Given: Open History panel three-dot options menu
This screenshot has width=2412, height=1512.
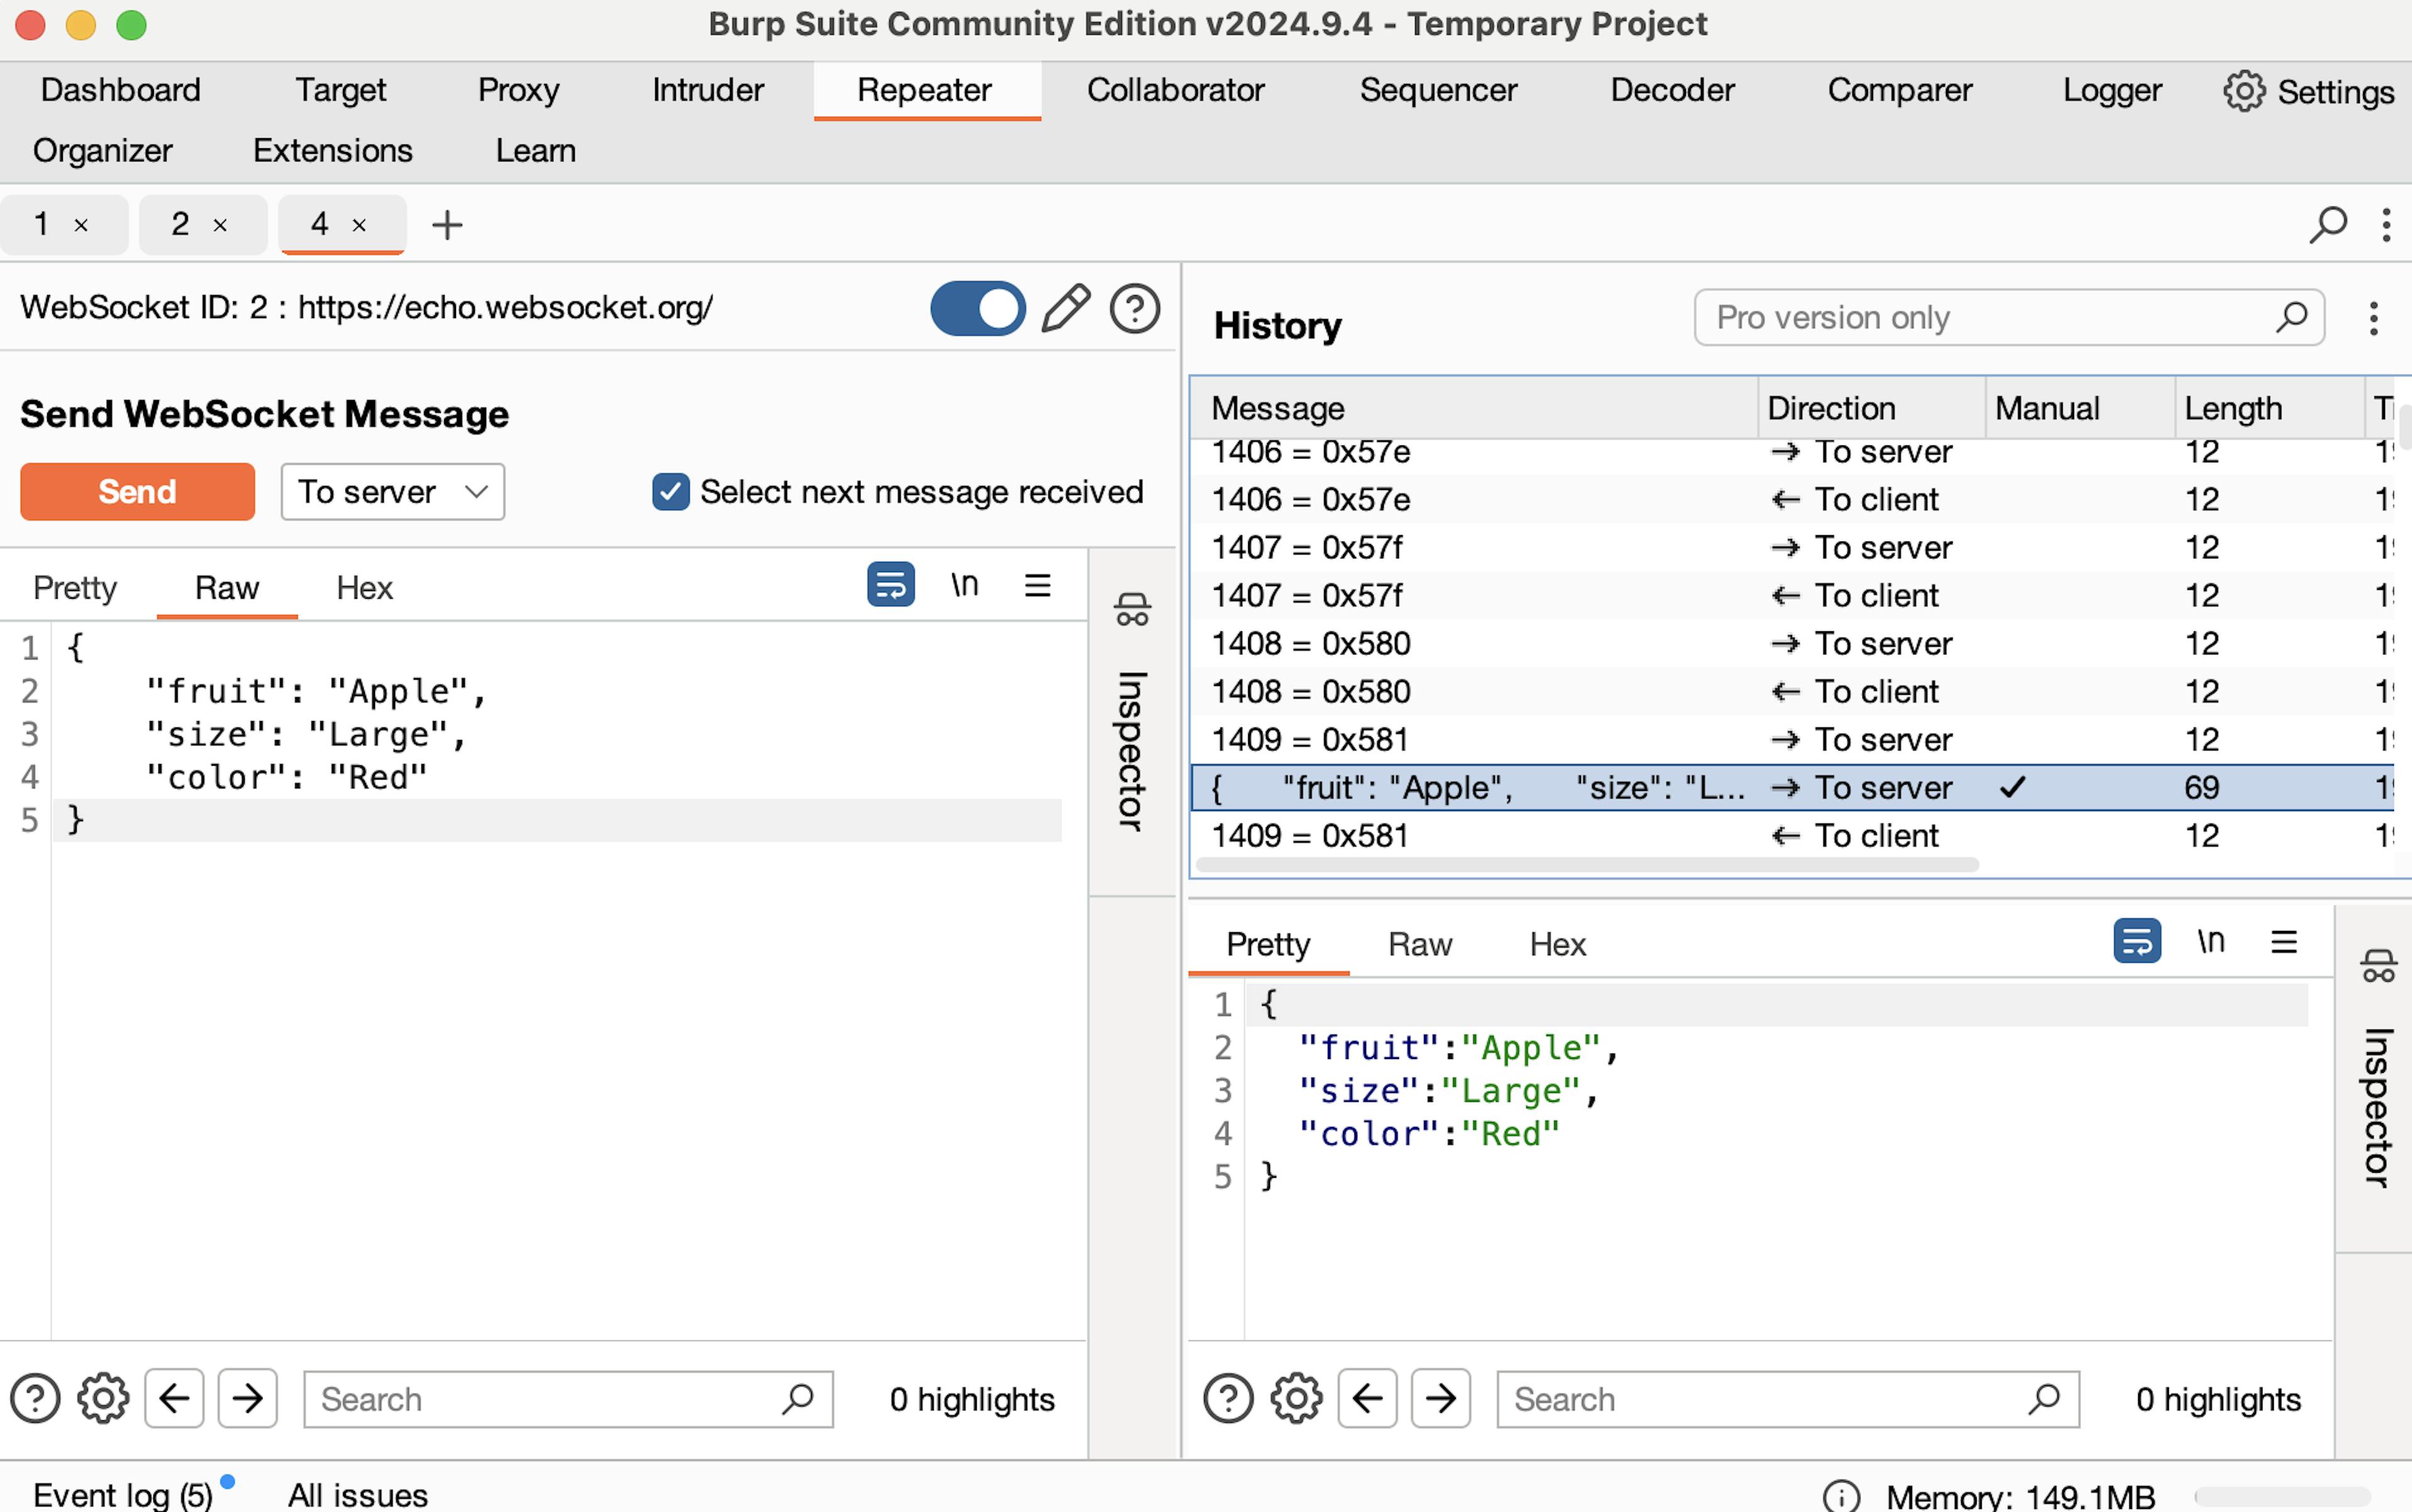Looking at the screenshot, I should [2373, 319].
